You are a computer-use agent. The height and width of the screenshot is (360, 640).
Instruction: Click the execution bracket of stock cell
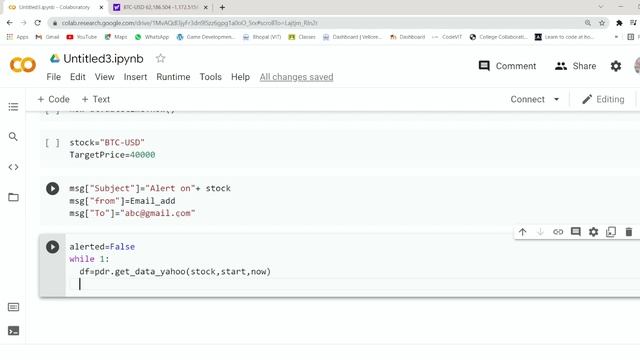(x=52, y=142)
